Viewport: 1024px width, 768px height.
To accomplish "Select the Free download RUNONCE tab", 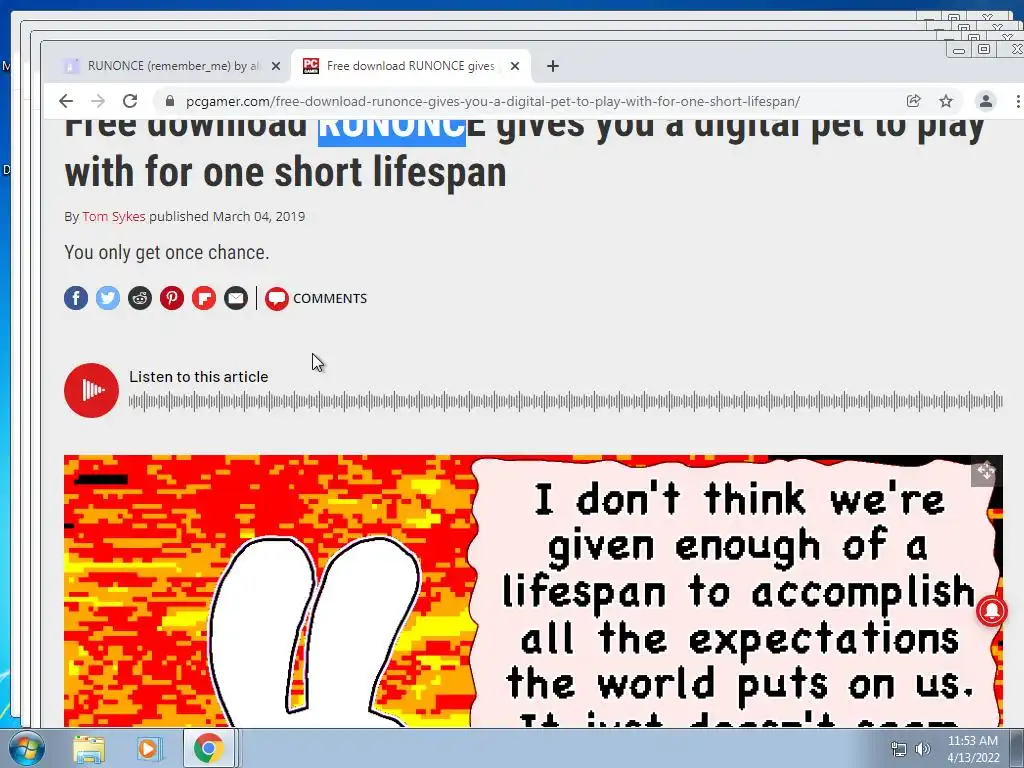I will coord(411,66).
